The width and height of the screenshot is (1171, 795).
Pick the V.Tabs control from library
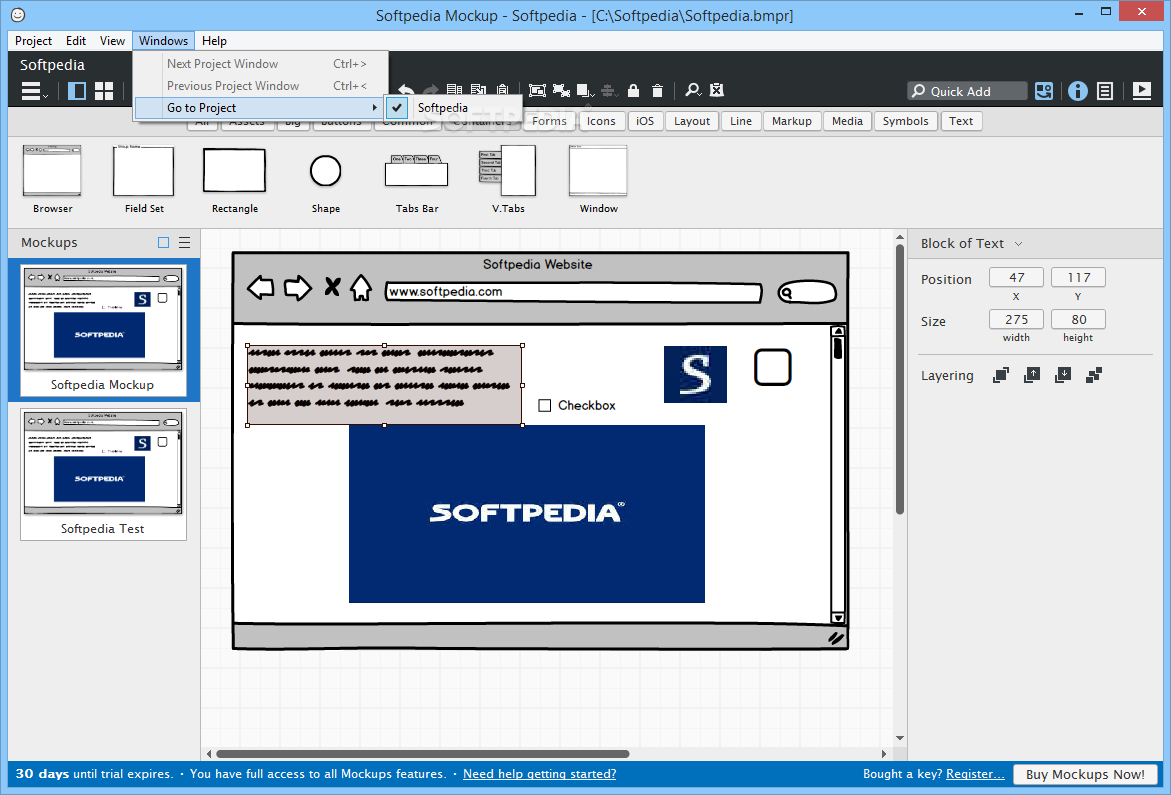508,180
